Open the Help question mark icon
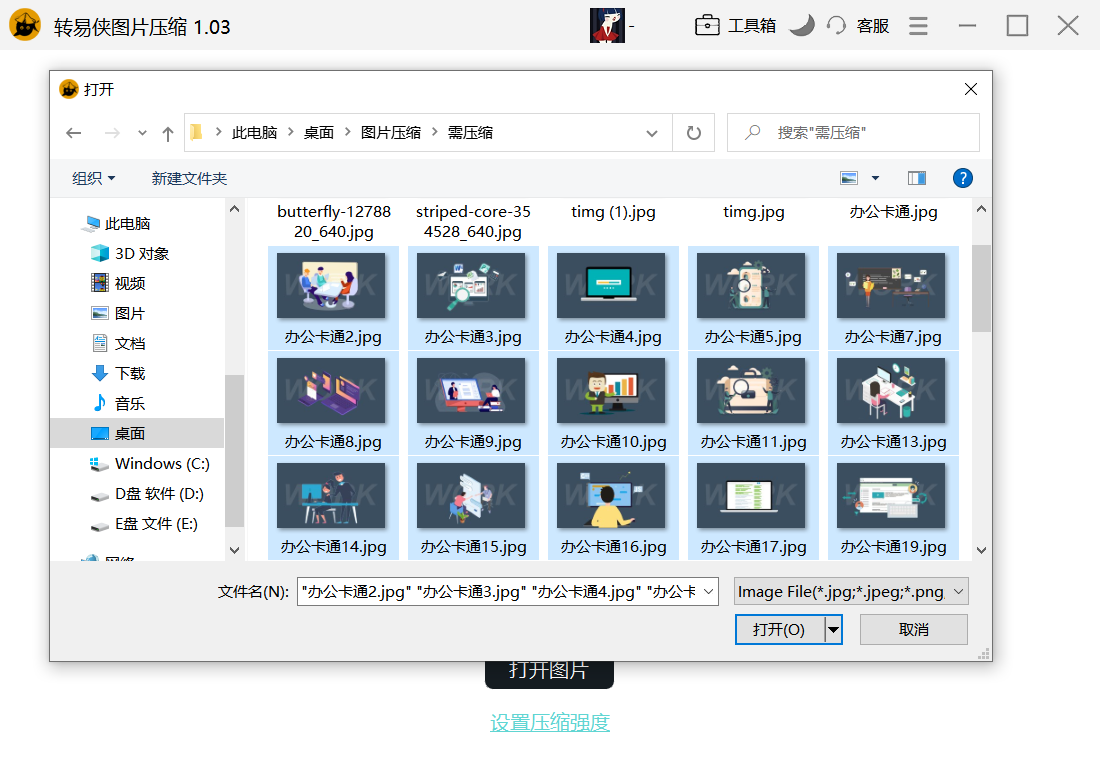Image resolution: width=1100 pixels, height=775 pixels. (962, 178)
